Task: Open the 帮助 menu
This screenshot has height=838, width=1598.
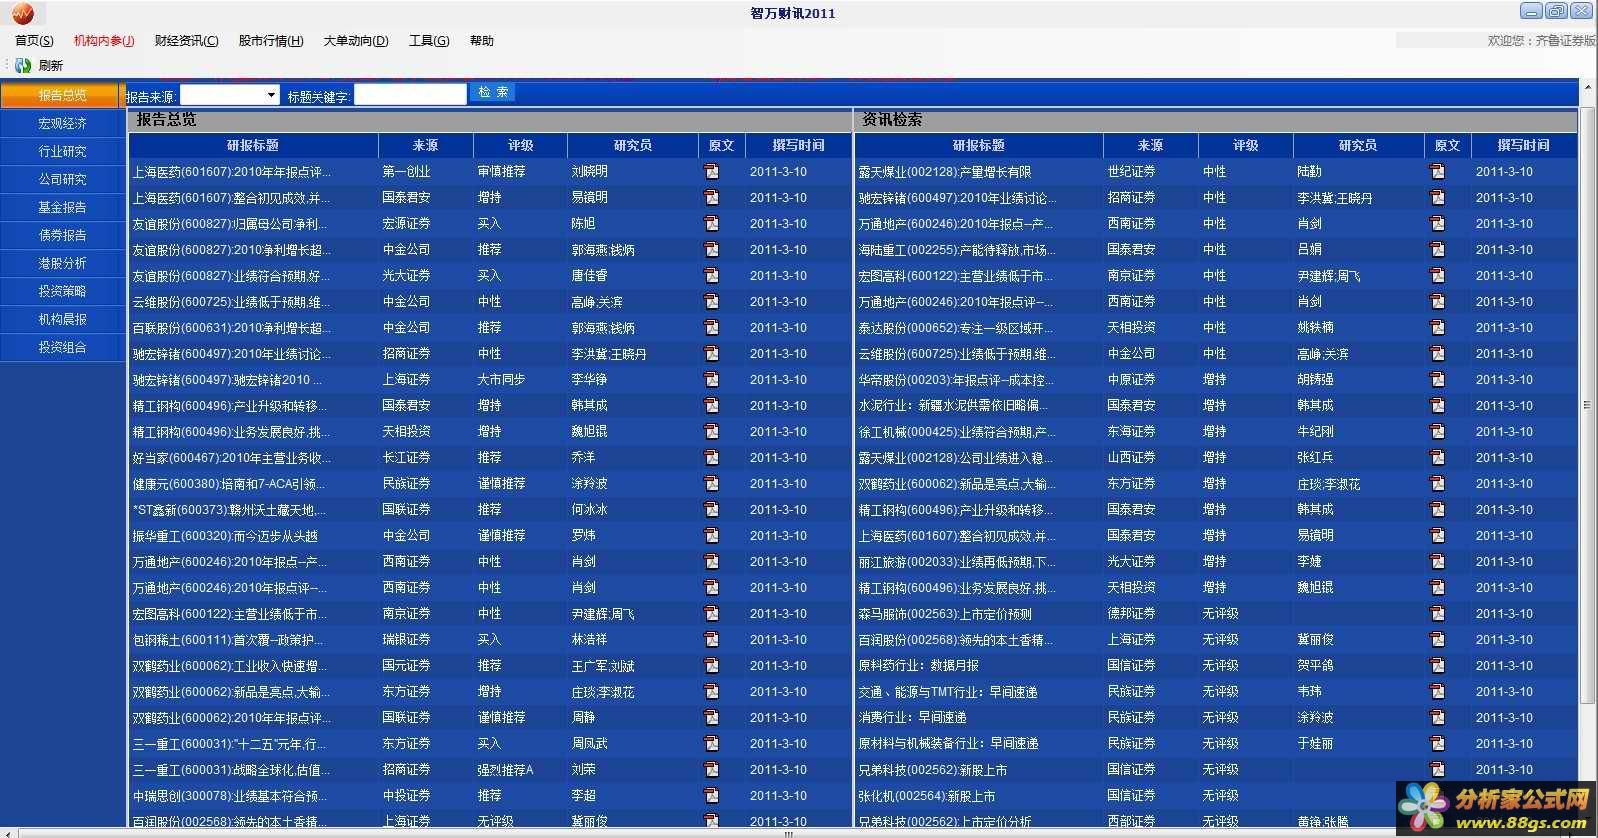Action: pyautogui.click(x=482, y=41)
